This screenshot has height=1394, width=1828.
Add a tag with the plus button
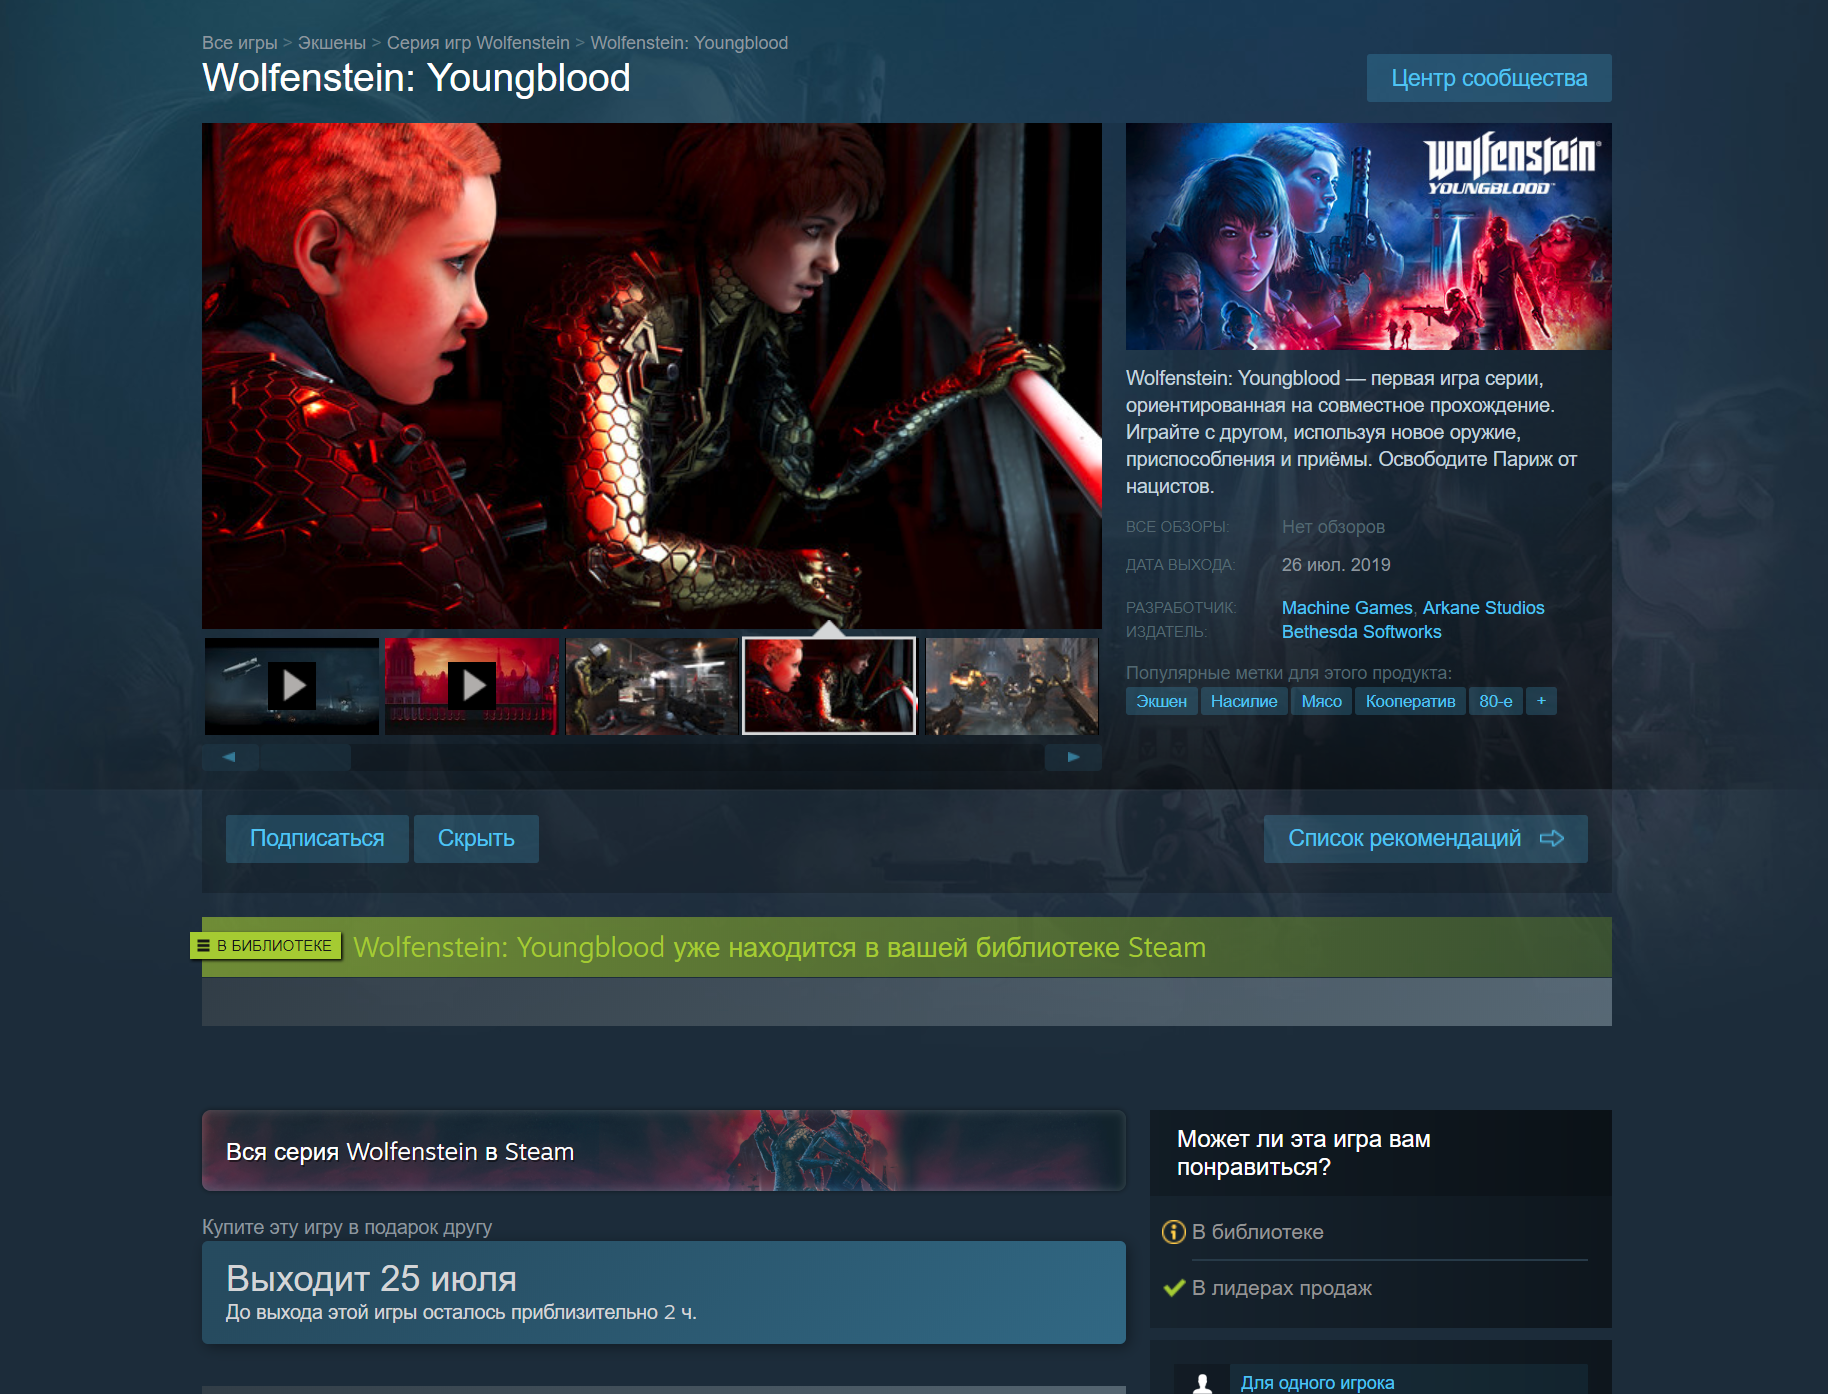pos(1541,701)
